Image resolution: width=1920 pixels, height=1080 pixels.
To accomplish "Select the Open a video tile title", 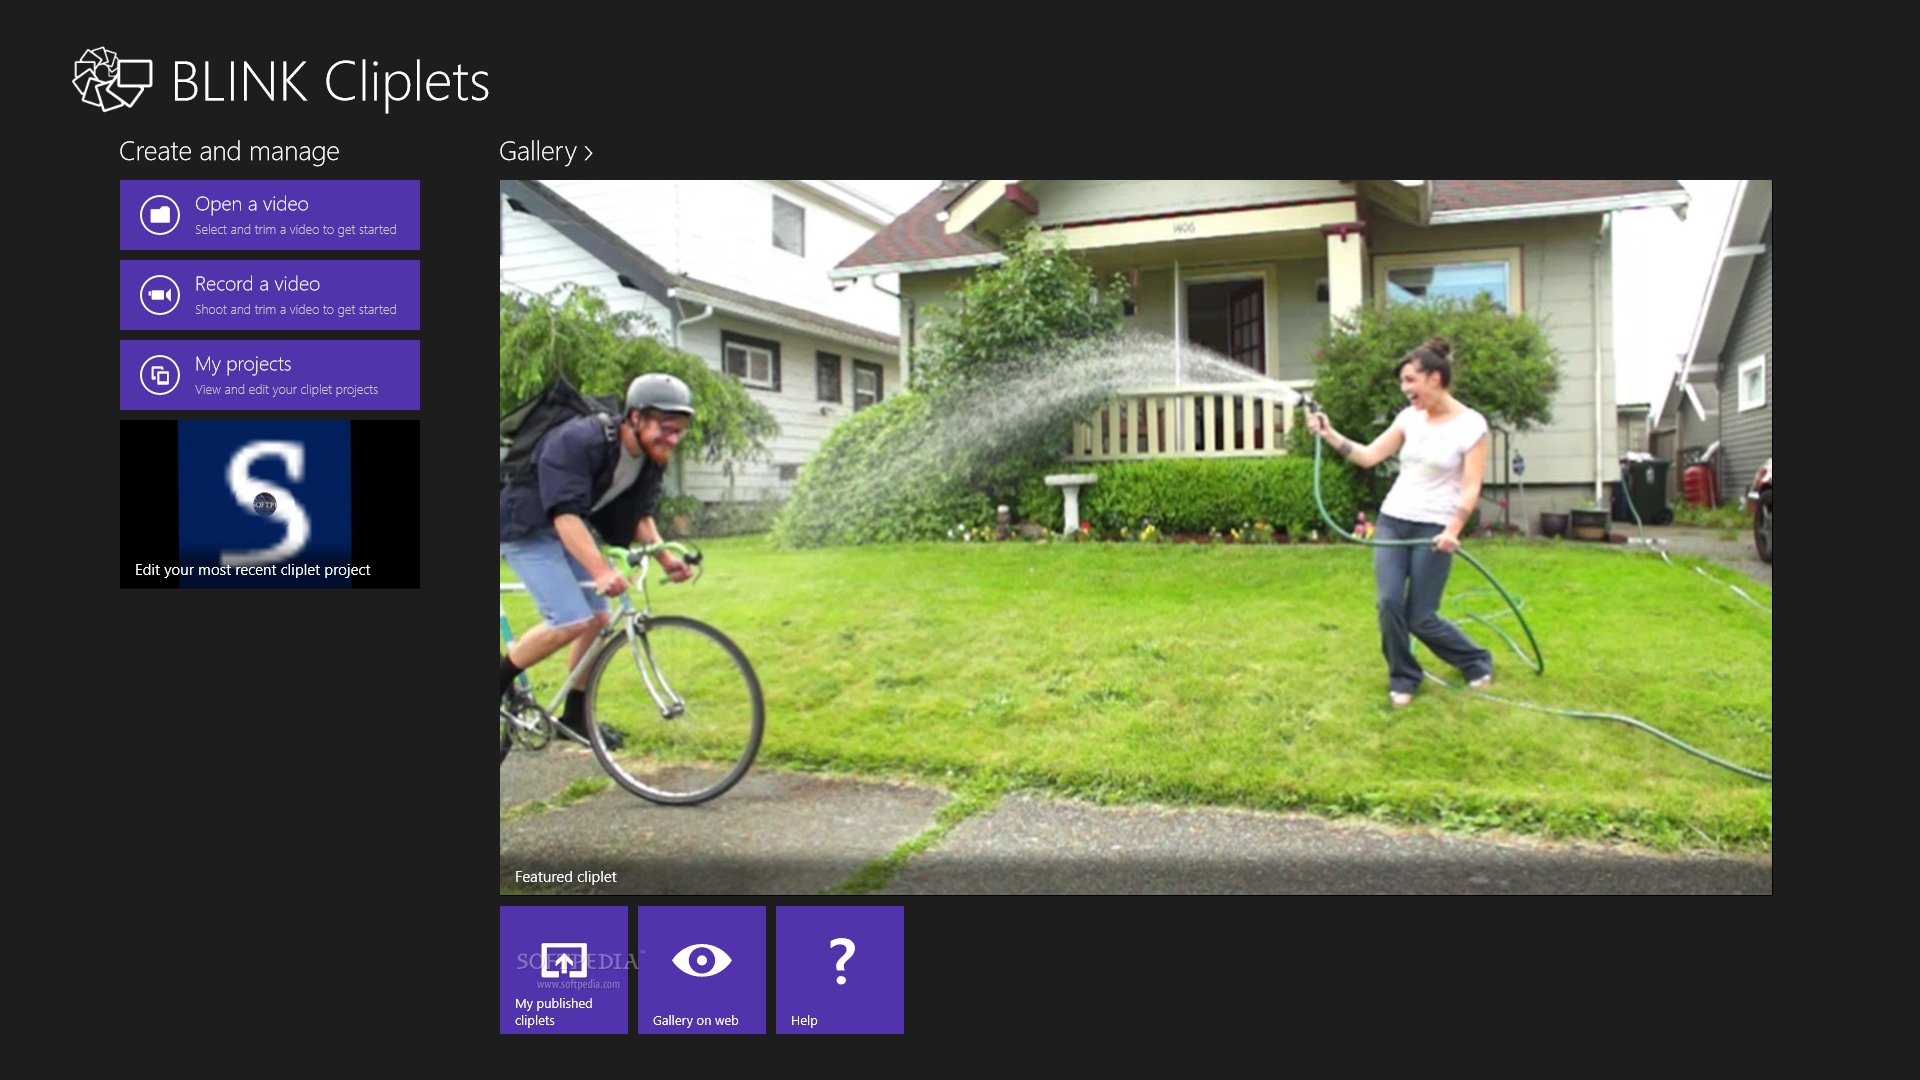I will click(x=252, y=204).
